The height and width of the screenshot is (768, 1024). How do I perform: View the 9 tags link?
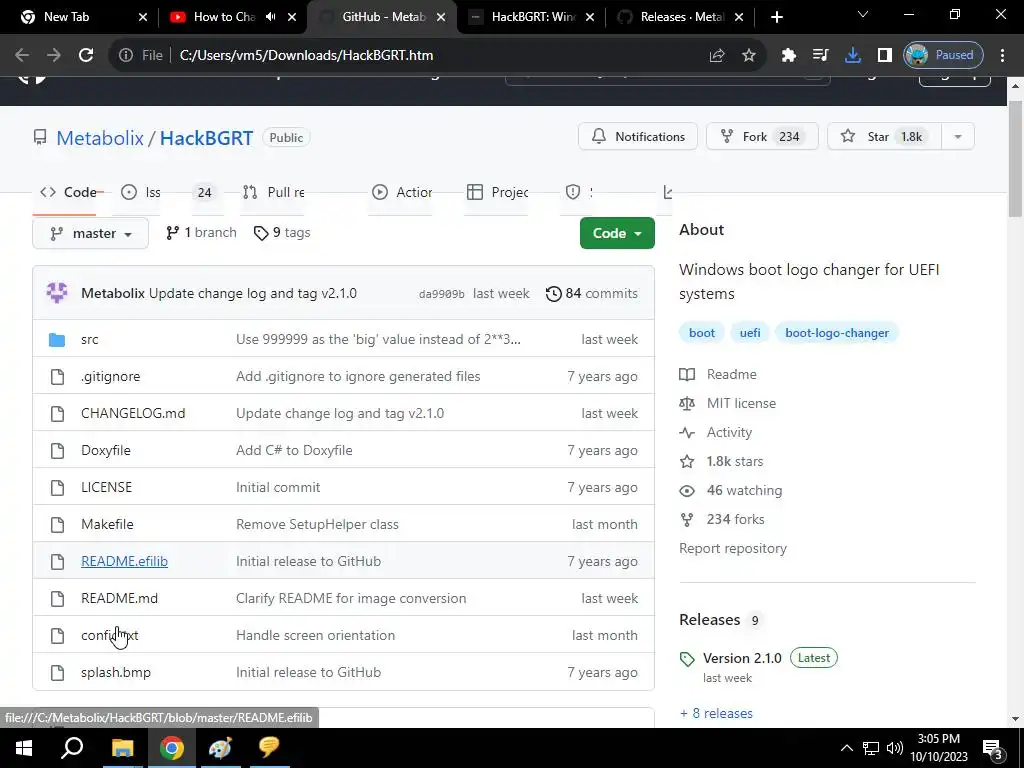[282, 232]
